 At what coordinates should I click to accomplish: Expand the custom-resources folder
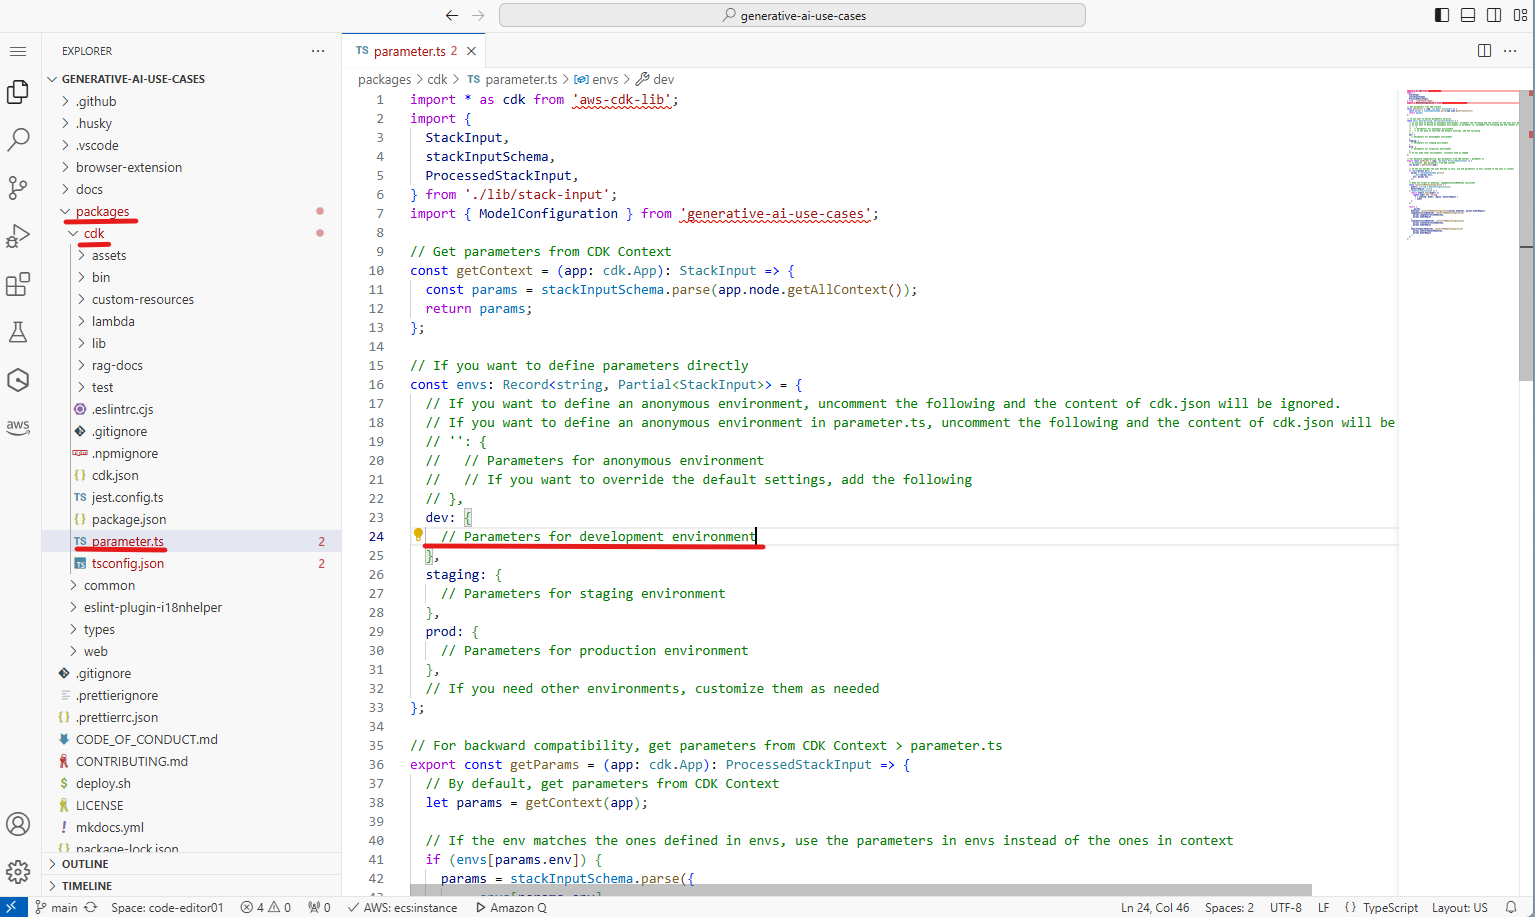coord(192,299)
